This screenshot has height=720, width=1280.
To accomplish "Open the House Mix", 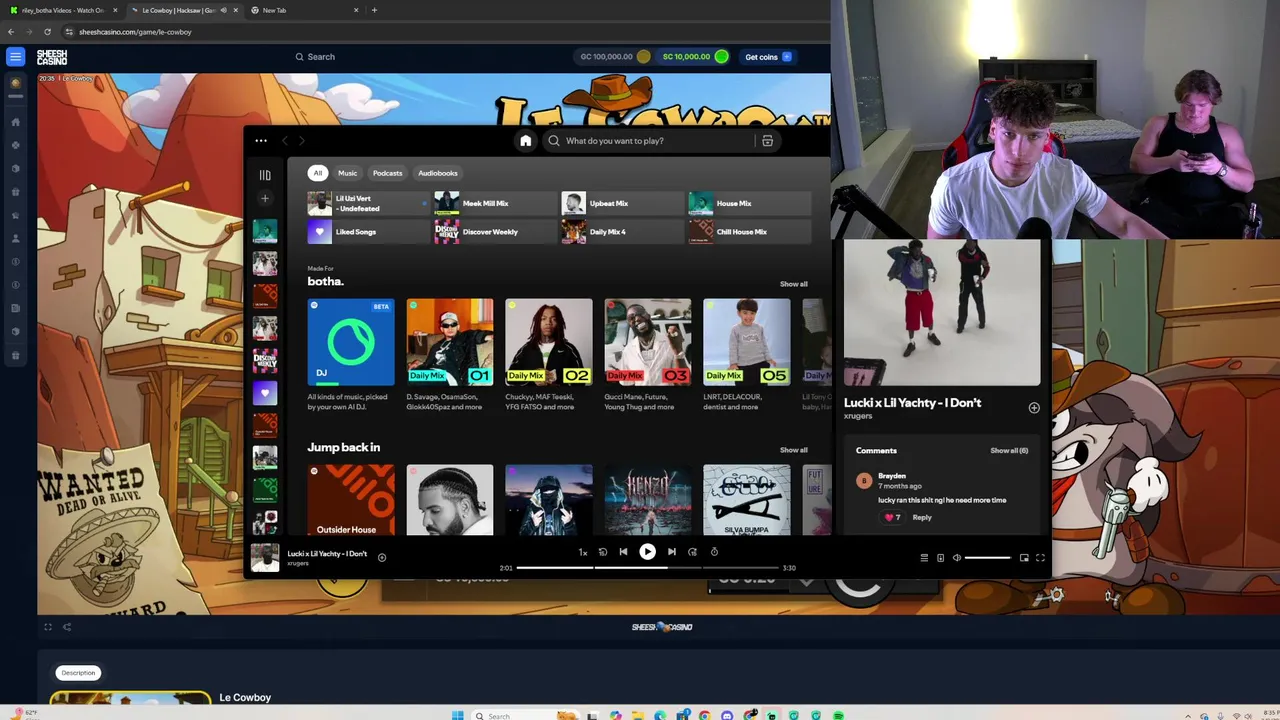I will click(x=749, y=204).
